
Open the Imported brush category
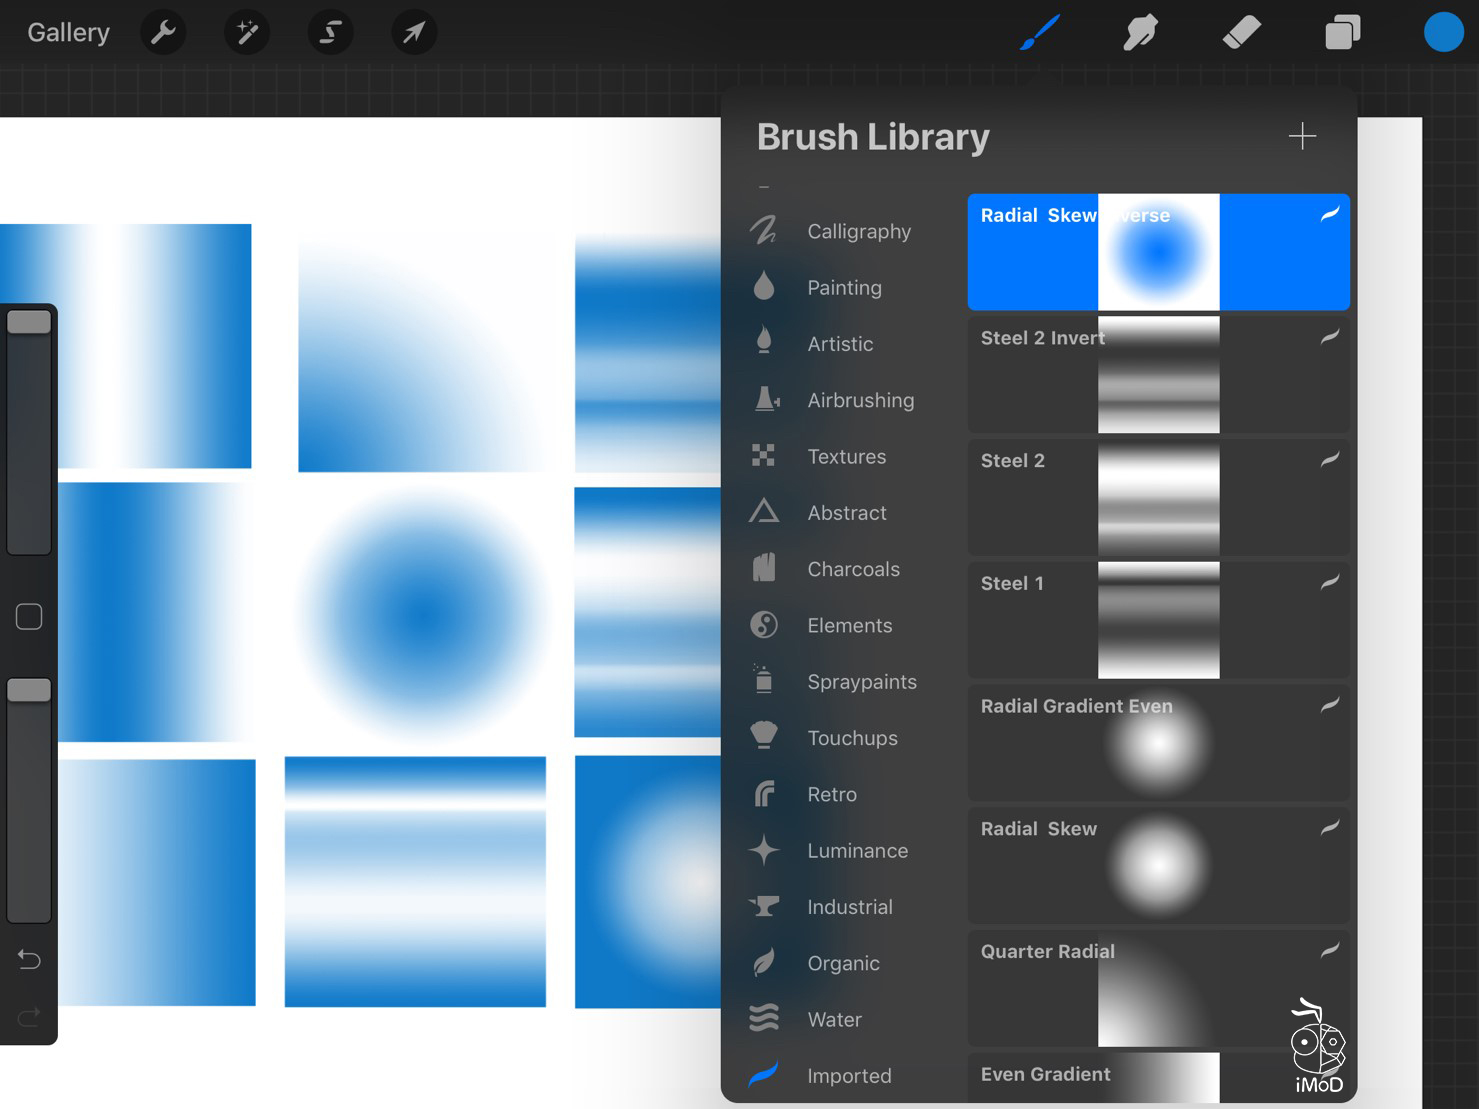(x=848, y=1076)
